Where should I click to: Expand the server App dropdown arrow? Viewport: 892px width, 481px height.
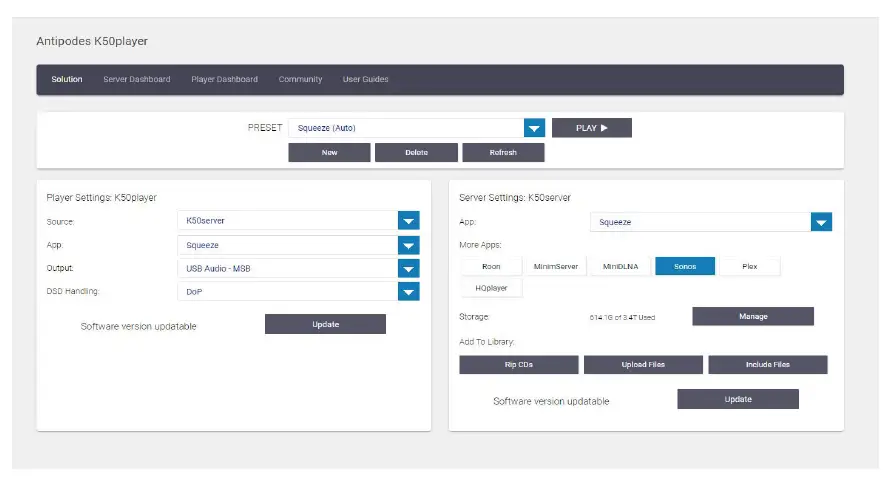pyautogui.click(x=821, y=222)
